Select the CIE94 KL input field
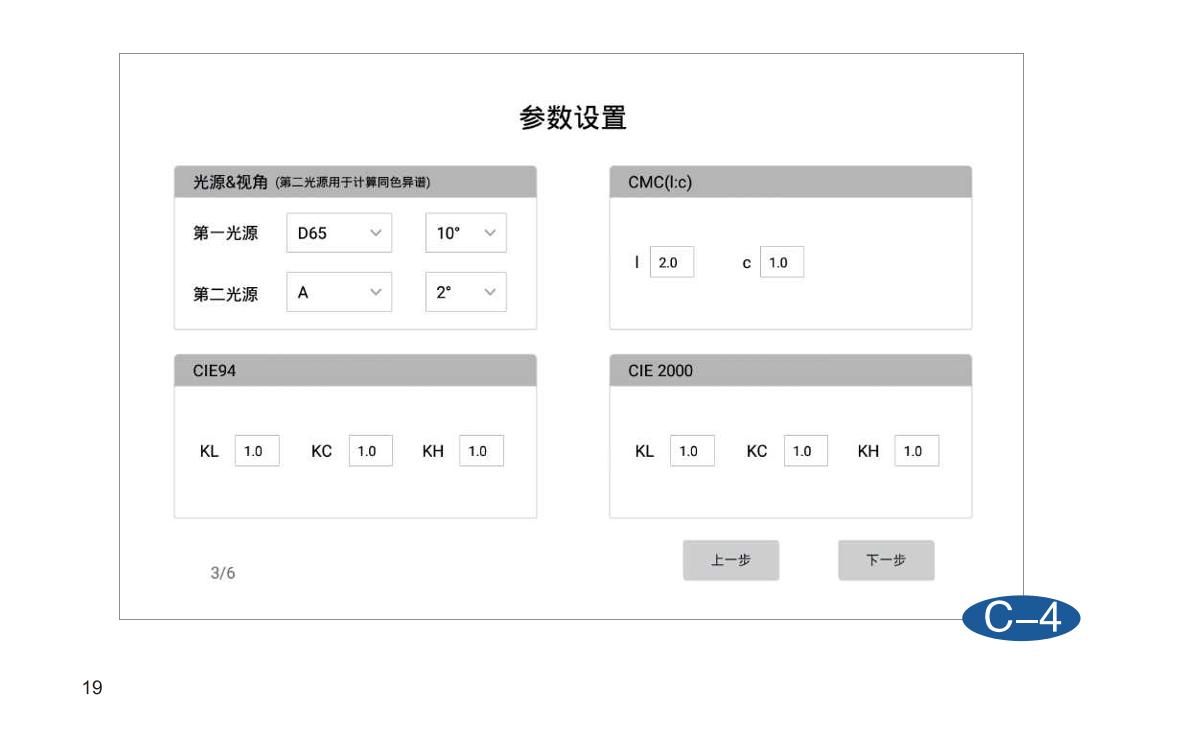This screenshot has height=748, width=1200. click(256, 451)
